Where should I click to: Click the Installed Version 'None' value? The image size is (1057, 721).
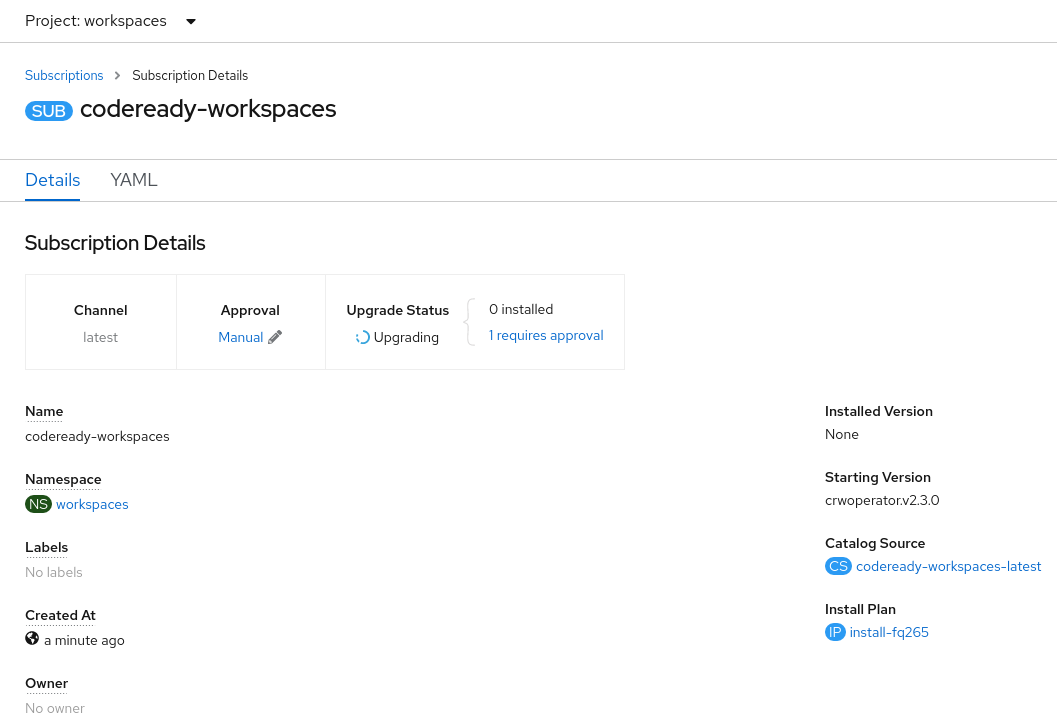[x=842, y=434]
